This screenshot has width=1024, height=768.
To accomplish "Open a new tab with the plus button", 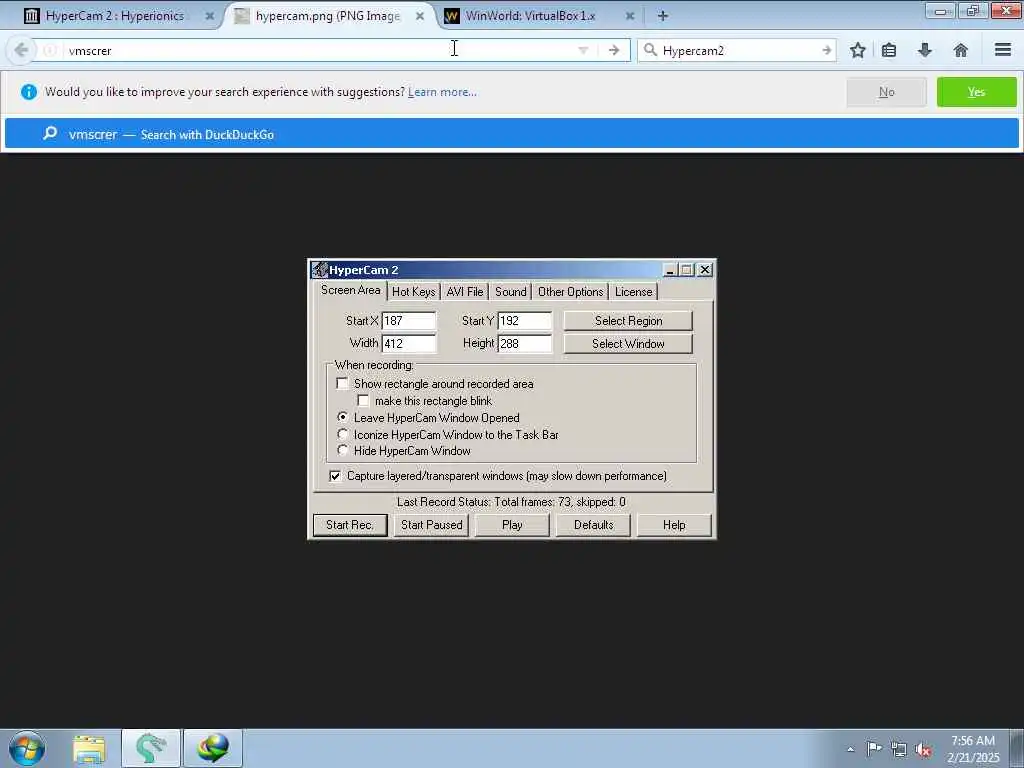I will (663, 16).
